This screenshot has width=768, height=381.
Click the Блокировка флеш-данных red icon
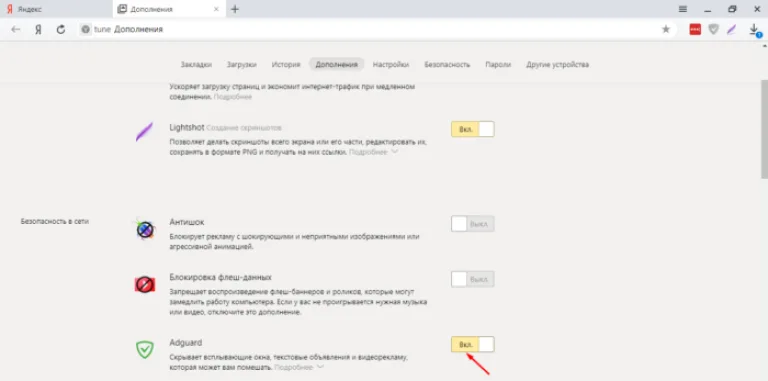pos(145,284)
